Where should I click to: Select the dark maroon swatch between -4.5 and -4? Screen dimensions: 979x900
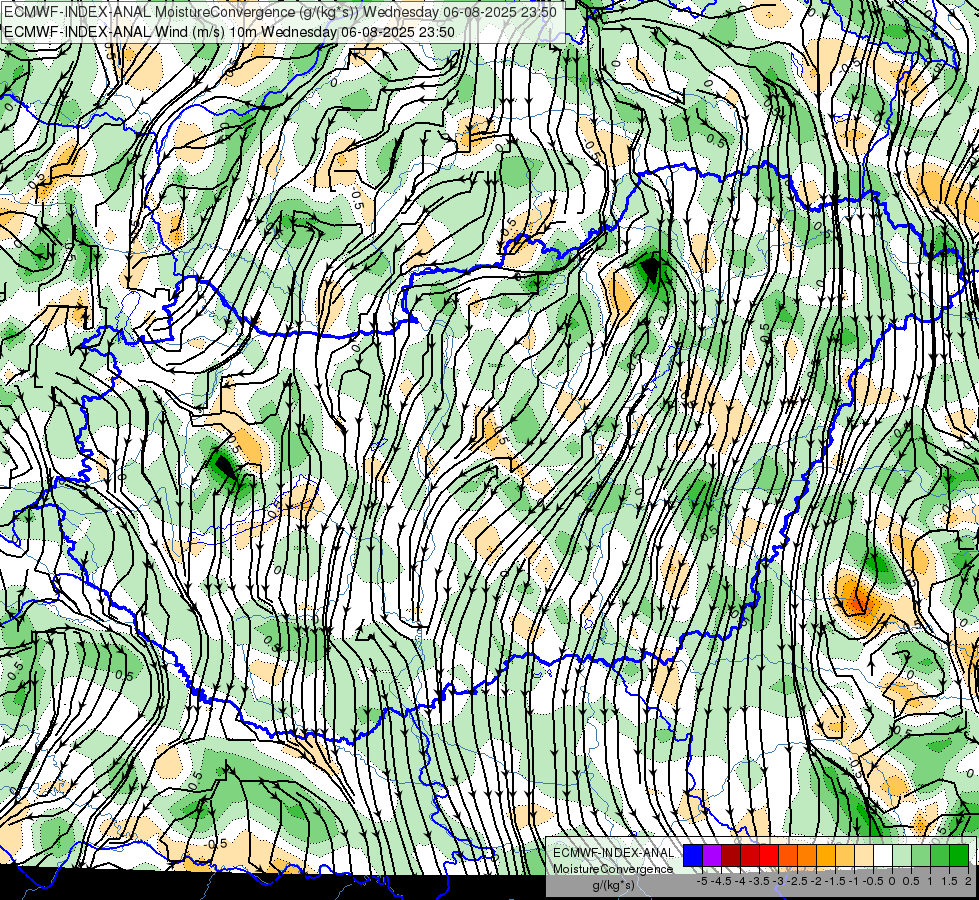tap(731, 855)
